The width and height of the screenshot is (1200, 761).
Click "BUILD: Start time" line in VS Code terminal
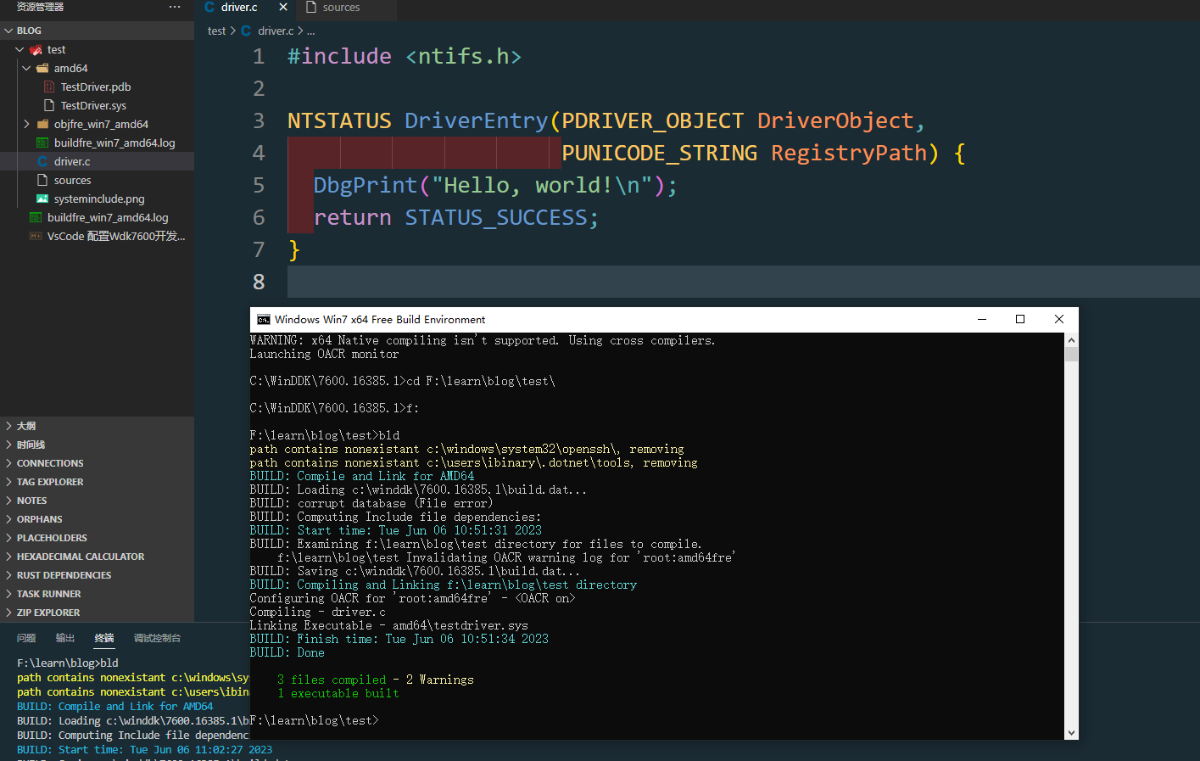tap(144, 749)
